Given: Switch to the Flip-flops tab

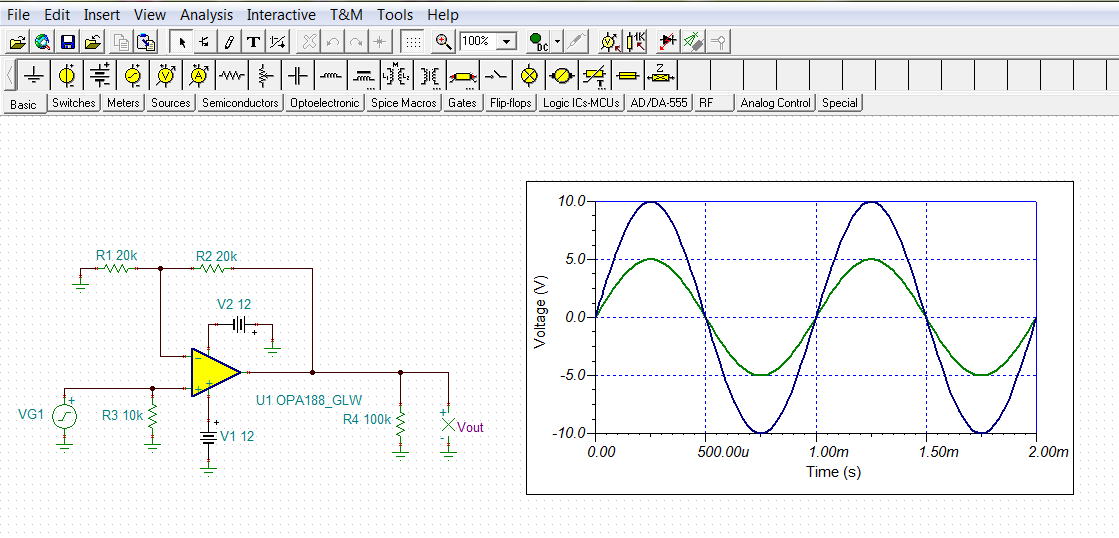Looking at the screenshot, I should (511, 103).
